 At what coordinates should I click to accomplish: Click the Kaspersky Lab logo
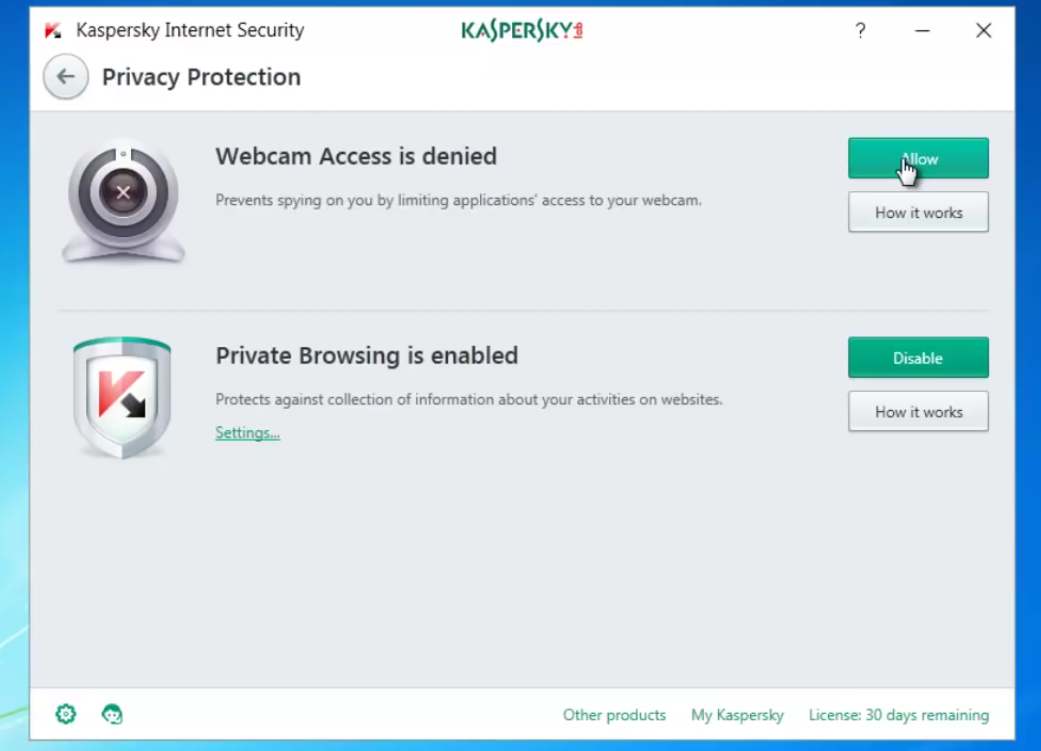(522, 30)
